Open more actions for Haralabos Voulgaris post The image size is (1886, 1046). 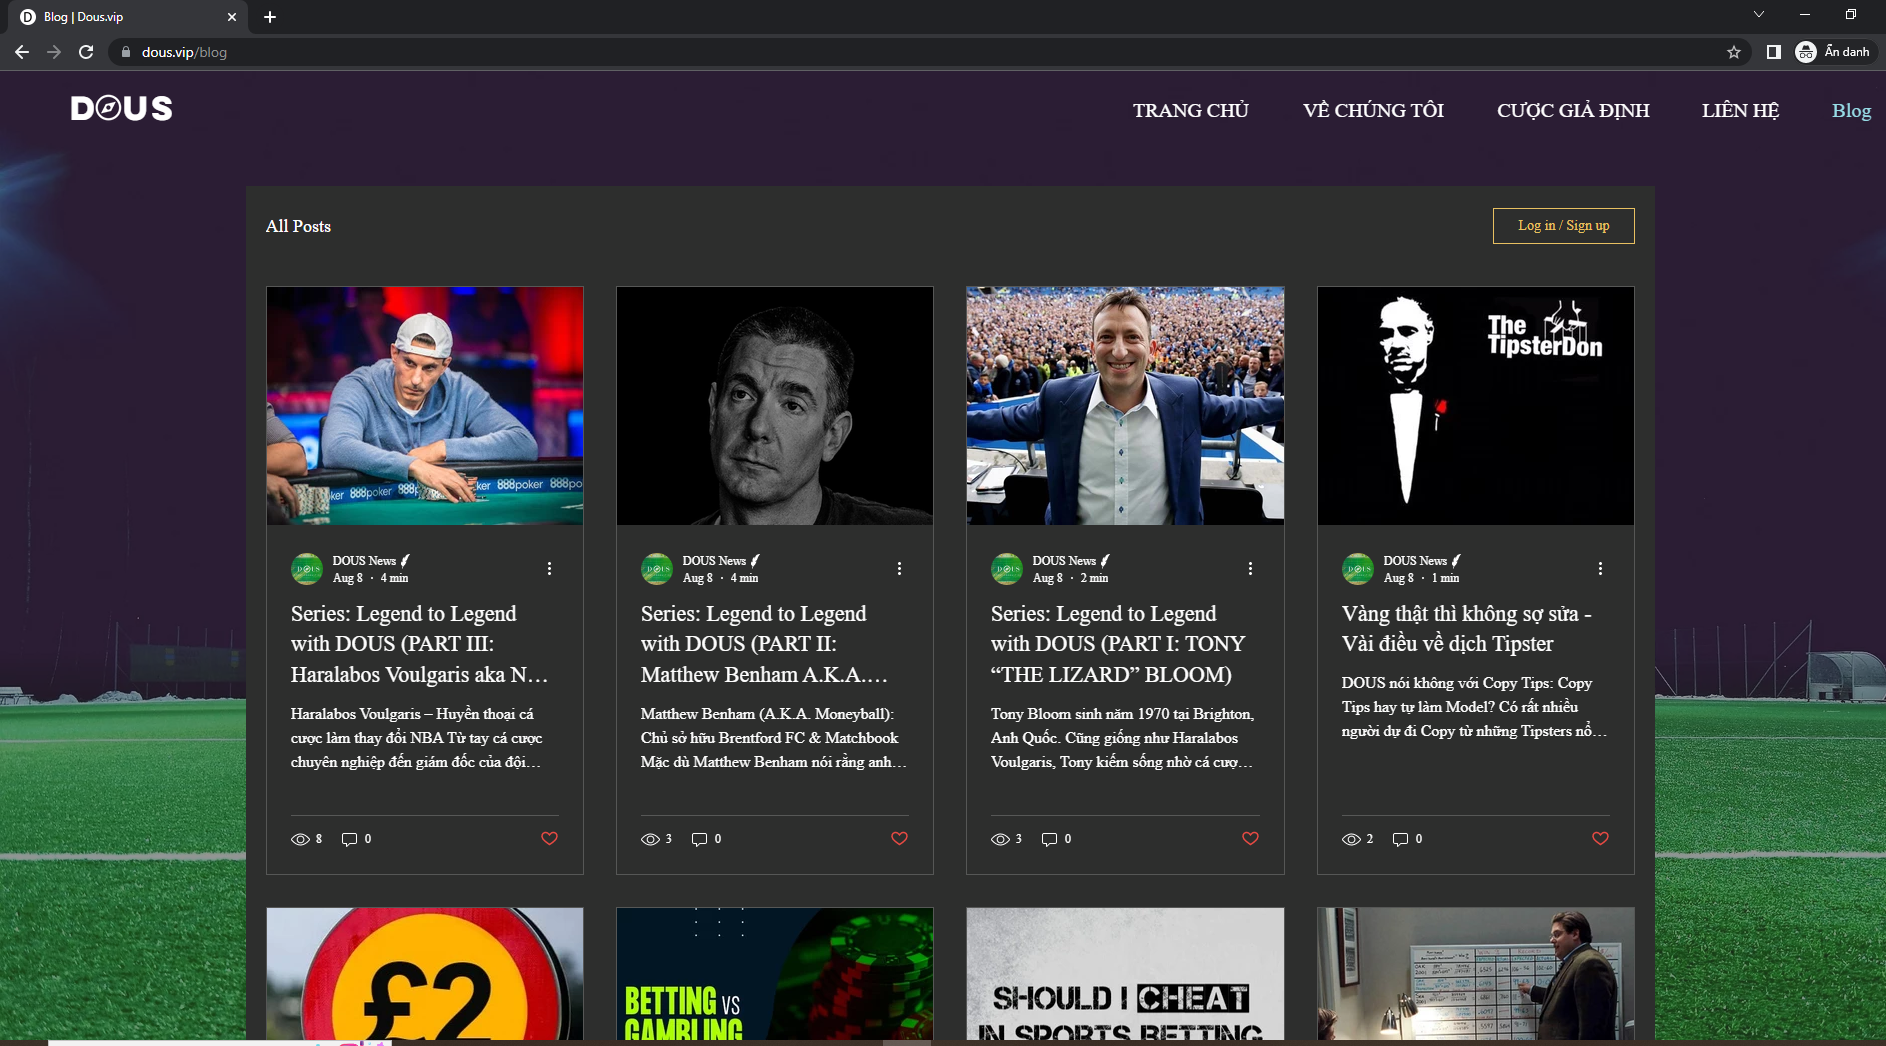point(549,568)
